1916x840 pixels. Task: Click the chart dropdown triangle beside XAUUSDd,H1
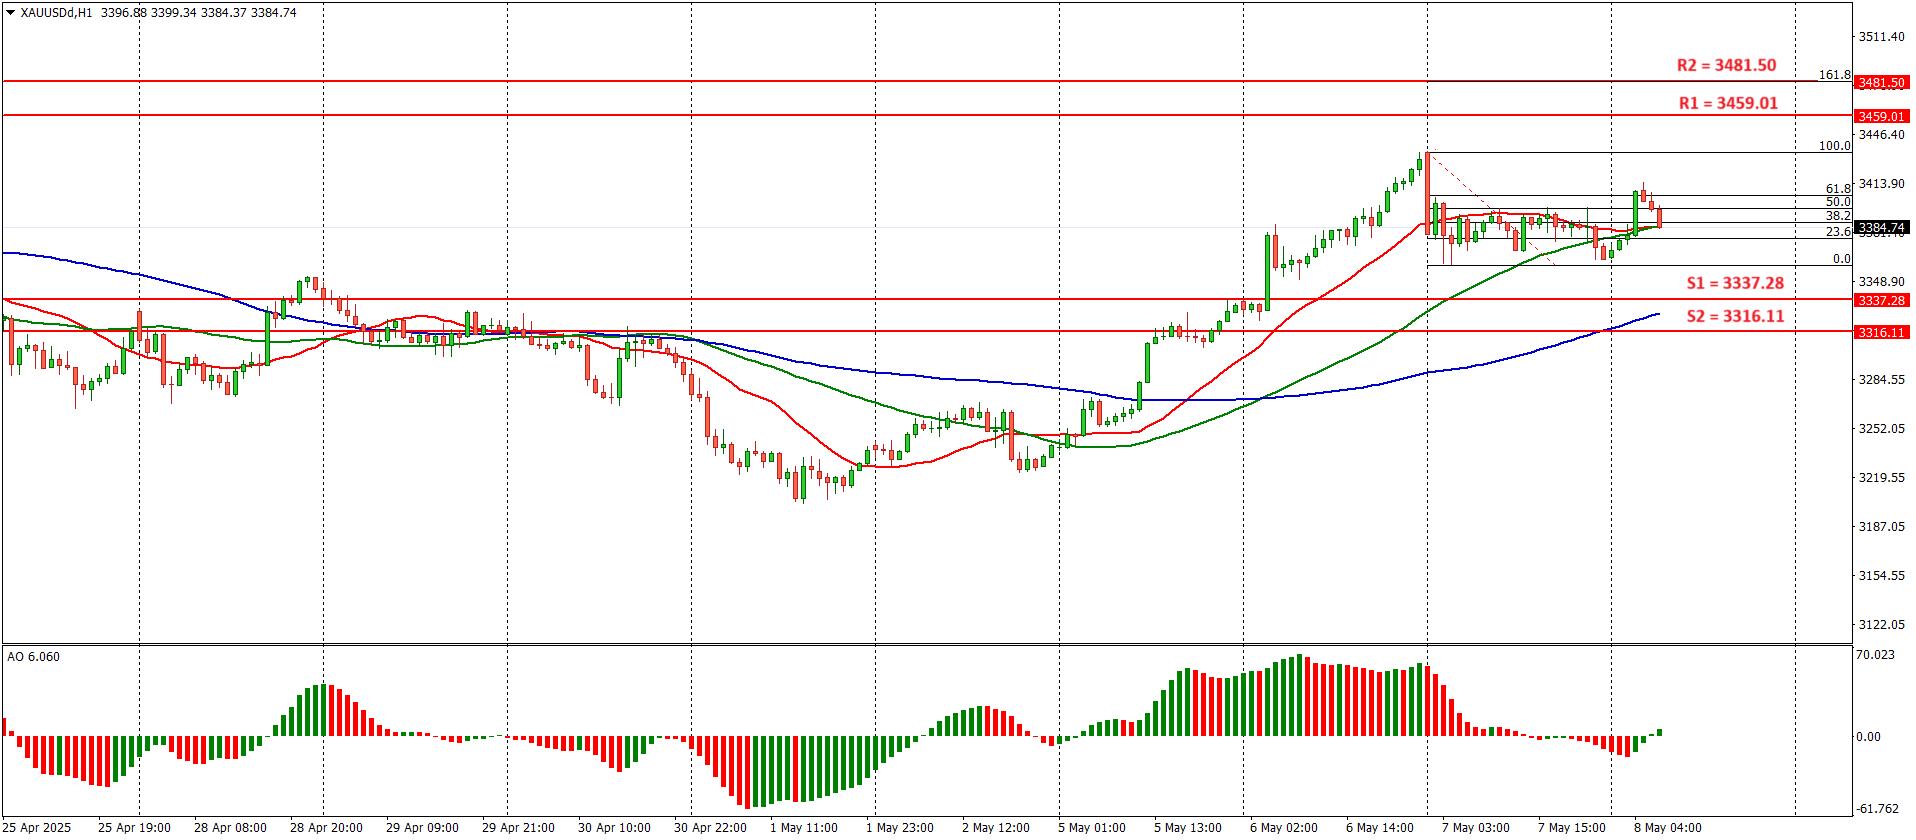pyautogui.click(x=10, y=13)
